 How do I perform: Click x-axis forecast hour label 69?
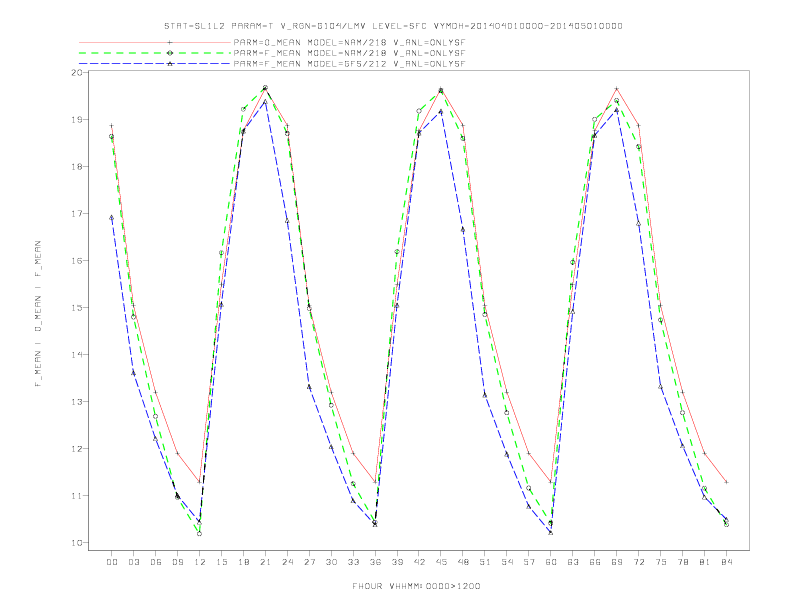(x=617, y=562)
